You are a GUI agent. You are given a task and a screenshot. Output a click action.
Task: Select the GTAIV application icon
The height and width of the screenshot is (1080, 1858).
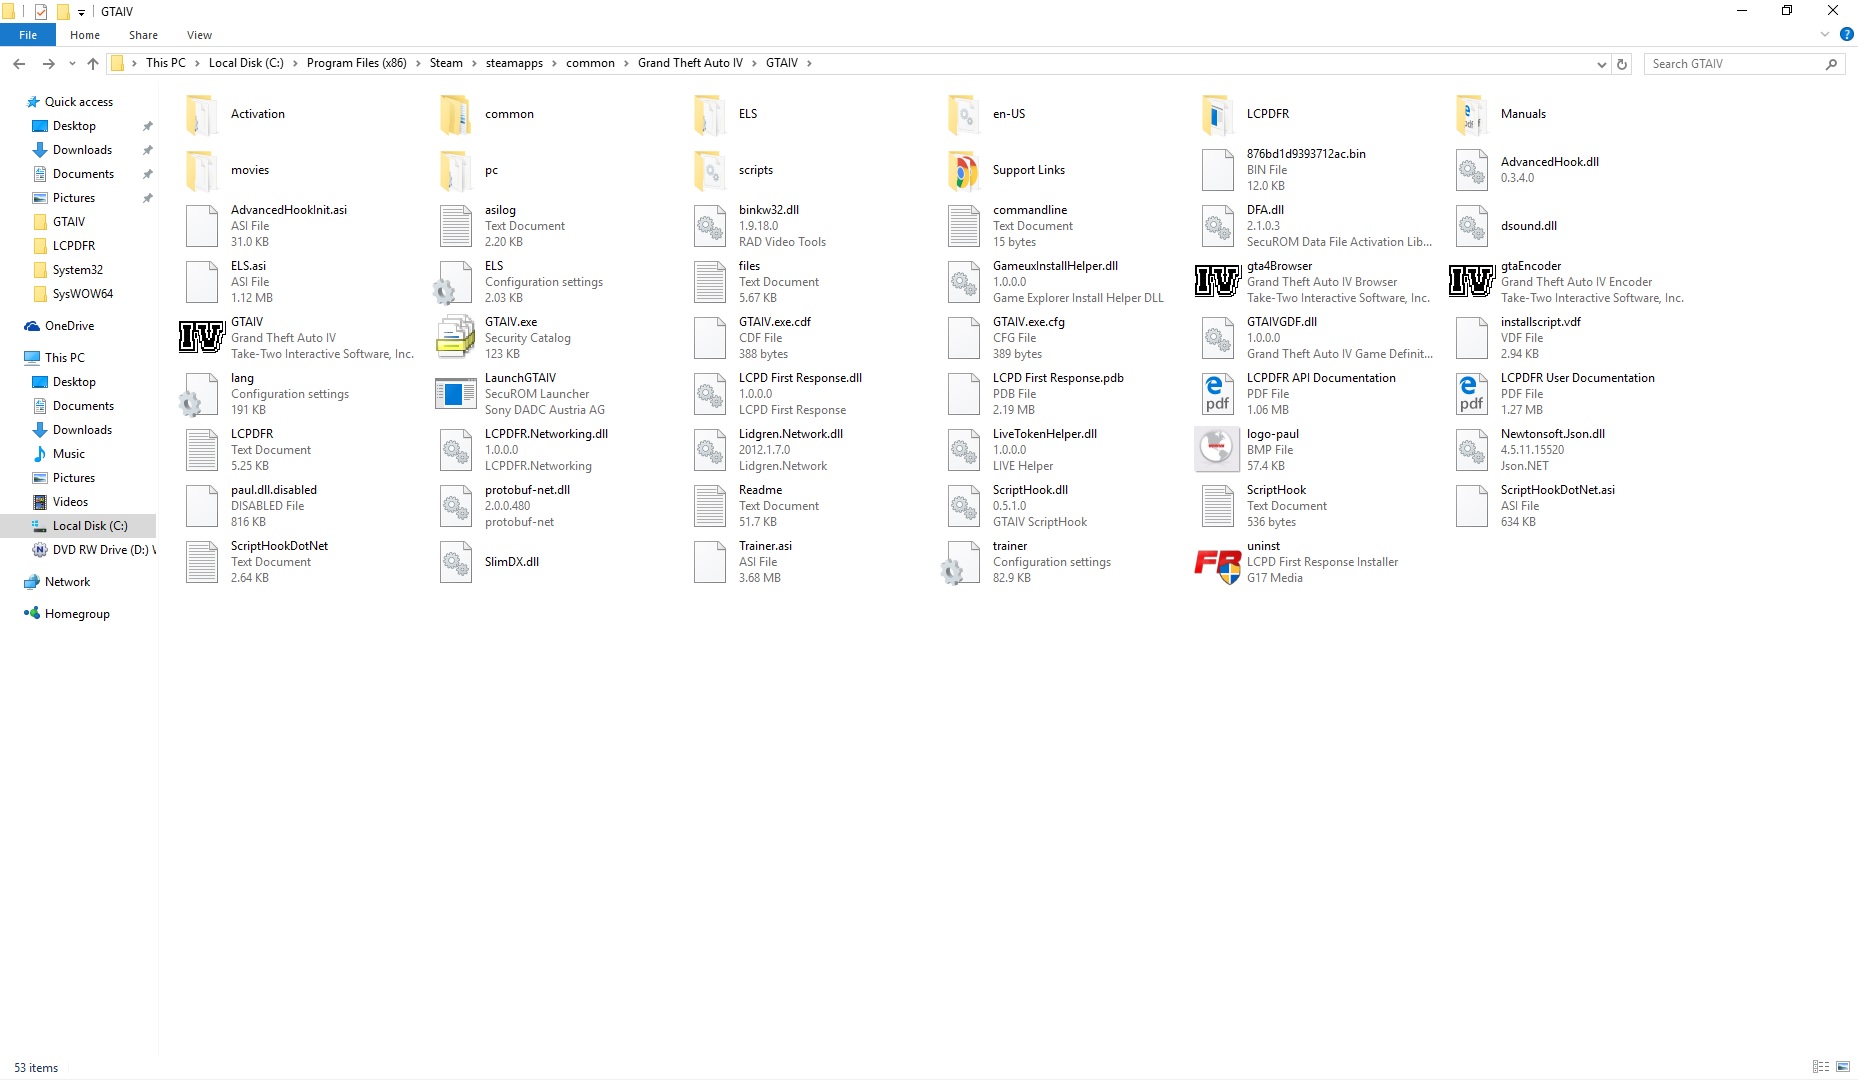tap(202, 338)
